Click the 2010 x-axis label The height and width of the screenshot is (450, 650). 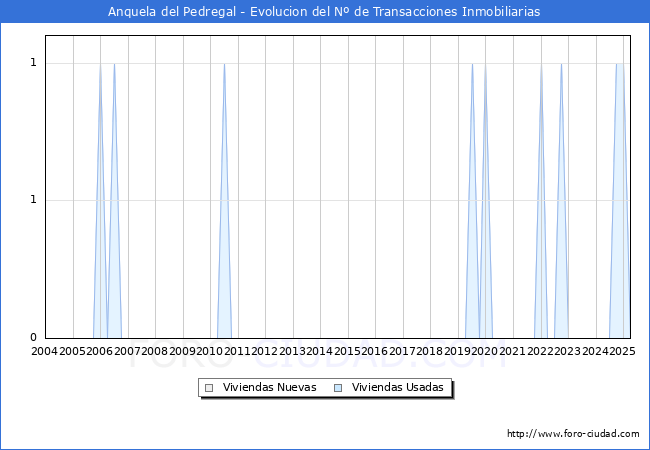tap(210, 351)
